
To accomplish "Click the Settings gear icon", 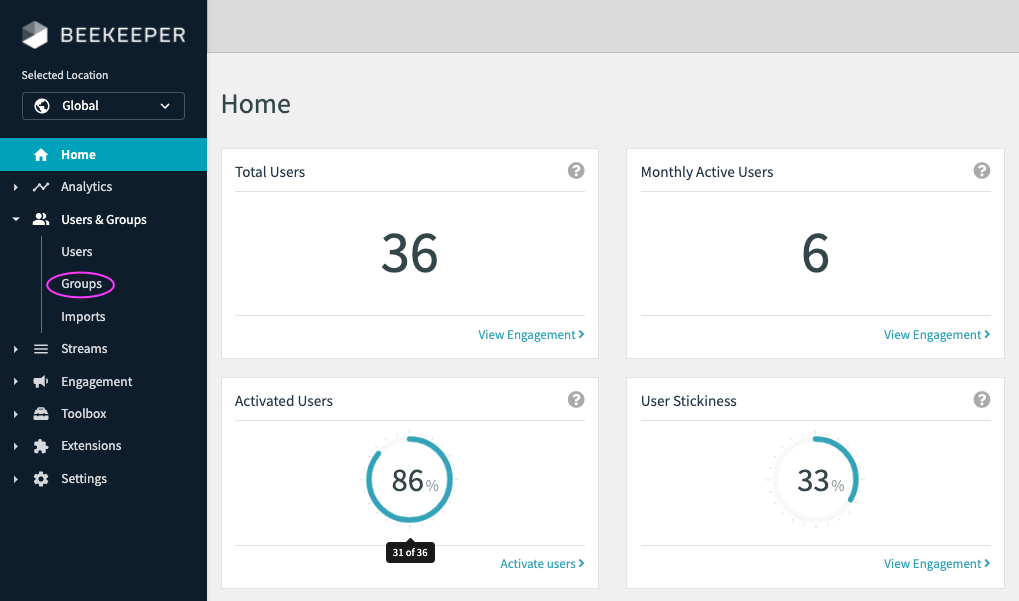I will pos(41,479).
